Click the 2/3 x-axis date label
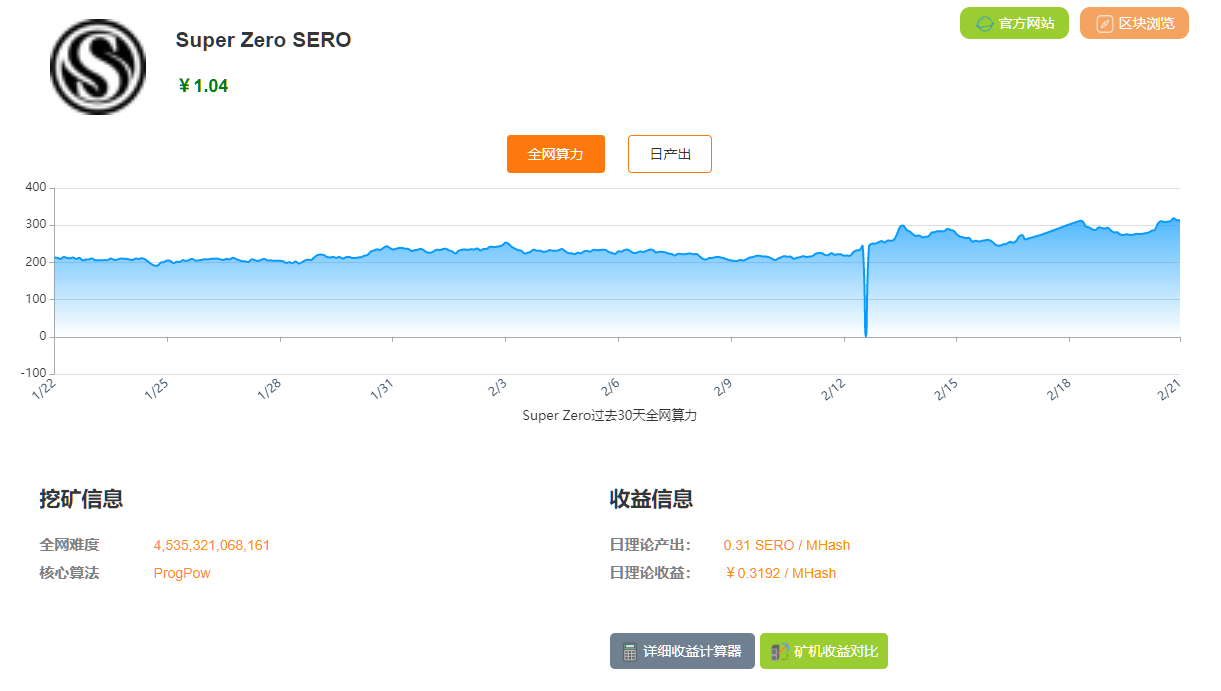 click(497, 389)
